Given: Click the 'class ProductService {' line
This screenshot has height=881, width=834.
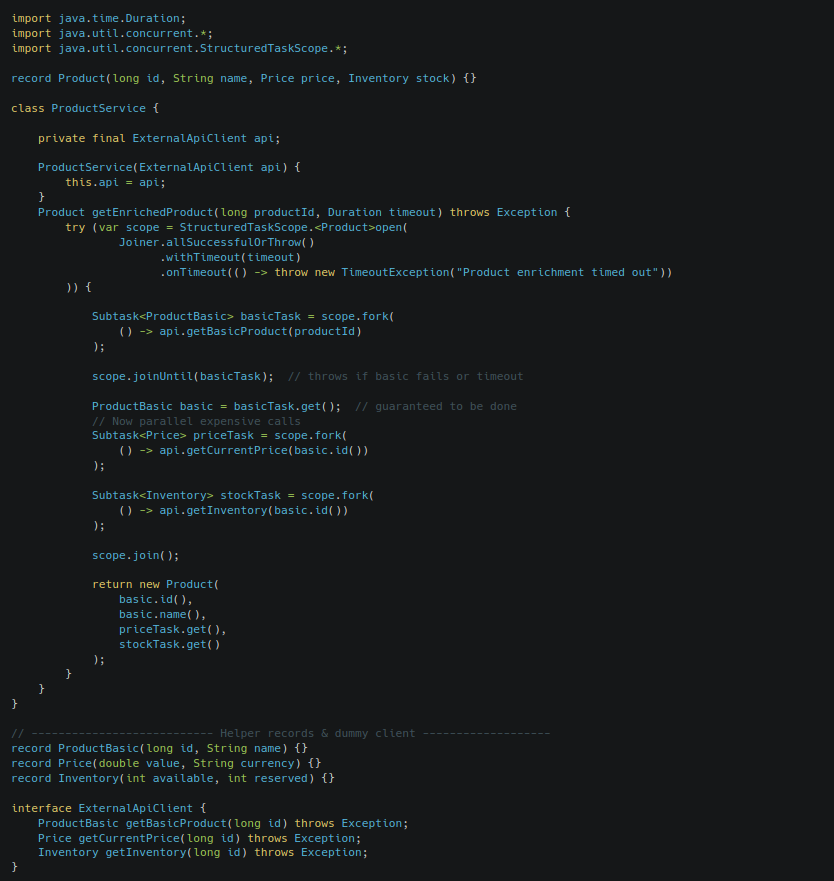Looking at the screenshot, I should point(85,108).
